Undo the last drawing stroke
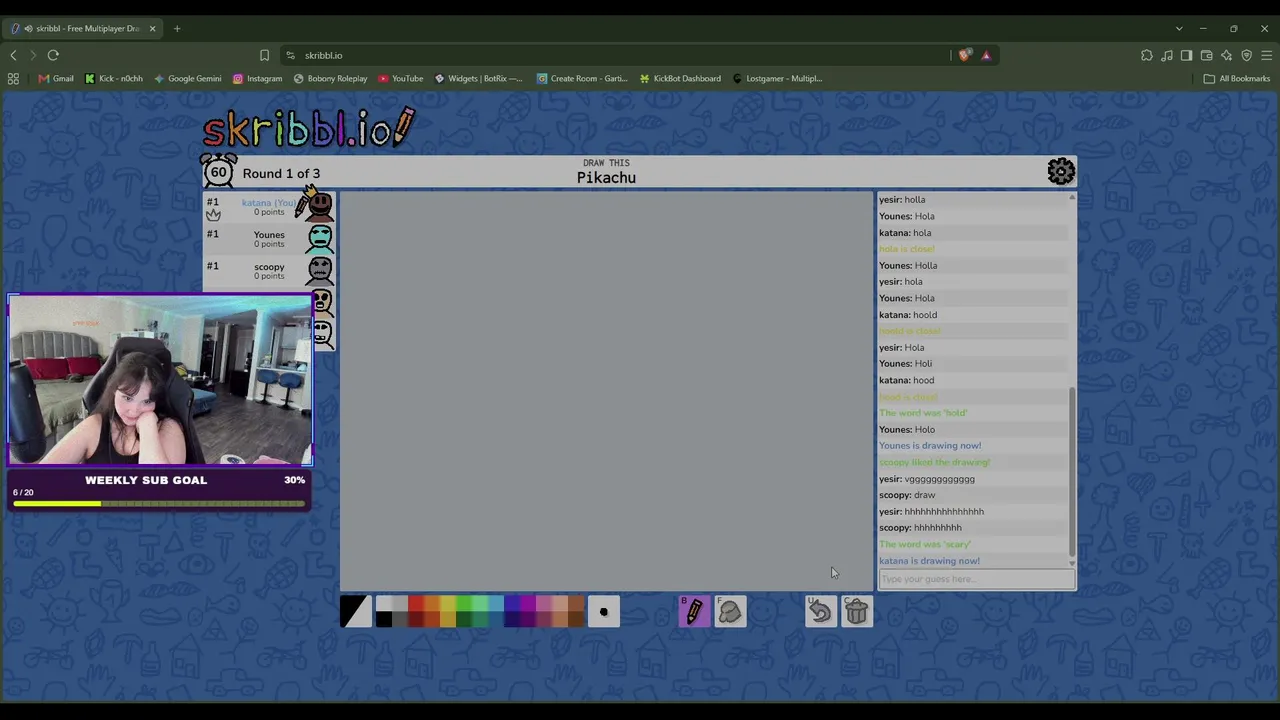Image resolution: width=1280 pixels, height=720 pixels. tap(820, 611)
